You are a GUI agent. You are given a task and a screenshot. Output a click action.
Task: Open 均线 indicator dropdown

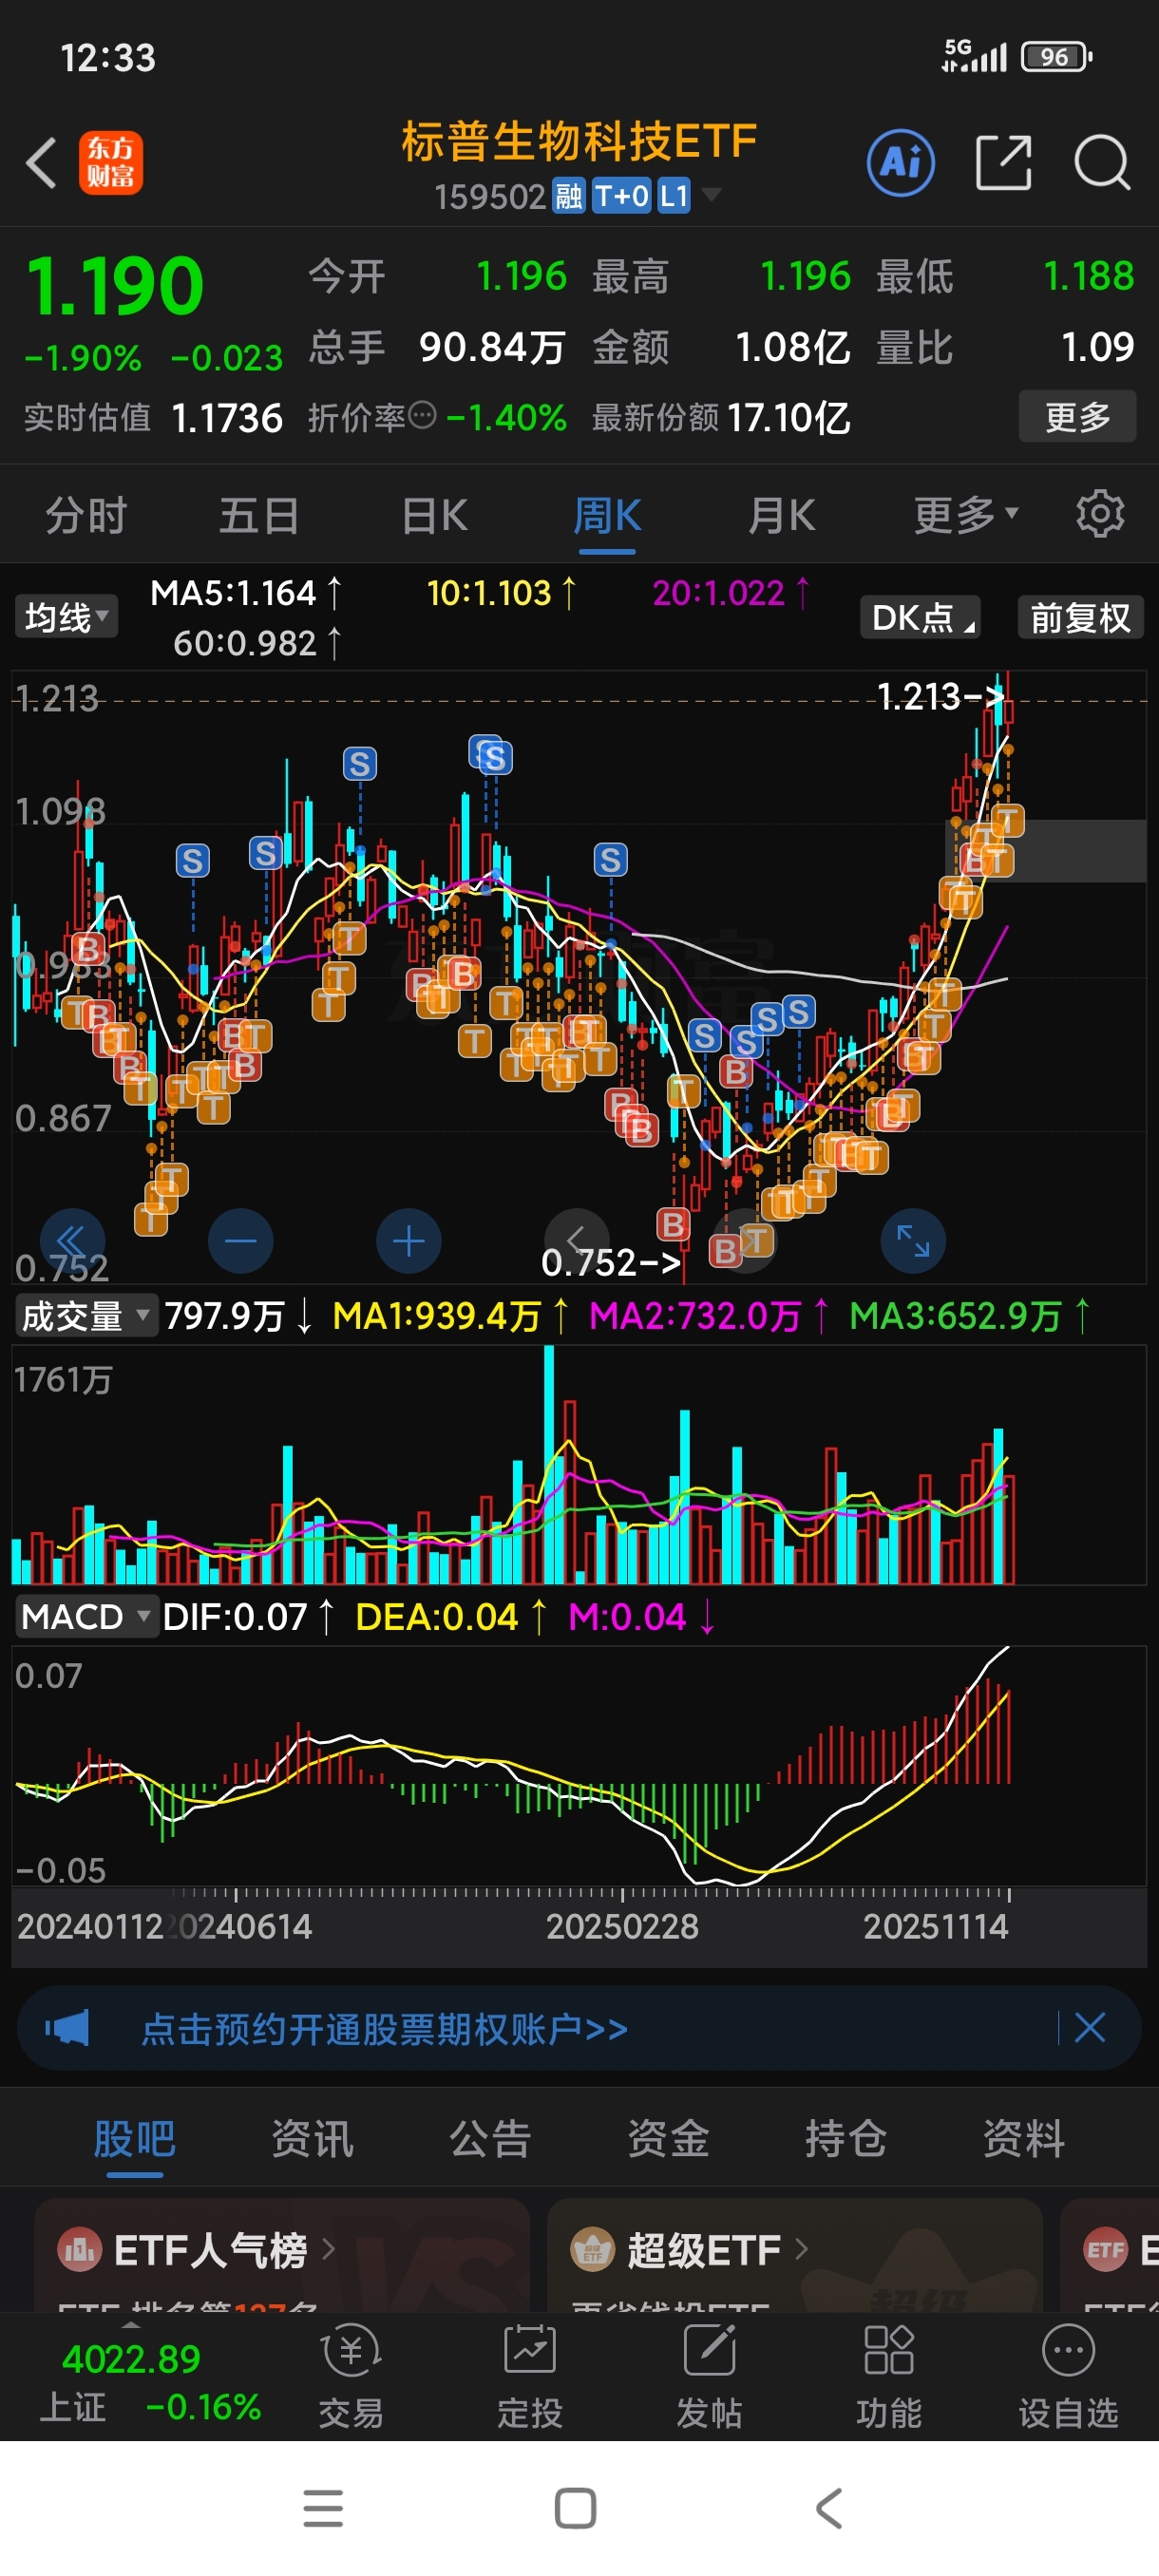(x=66, y=617)
